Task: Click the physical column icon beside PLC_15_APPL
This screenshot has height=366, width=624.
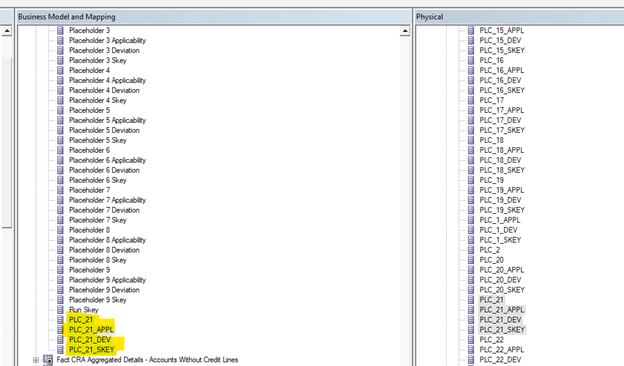Action: pos(471,30)
